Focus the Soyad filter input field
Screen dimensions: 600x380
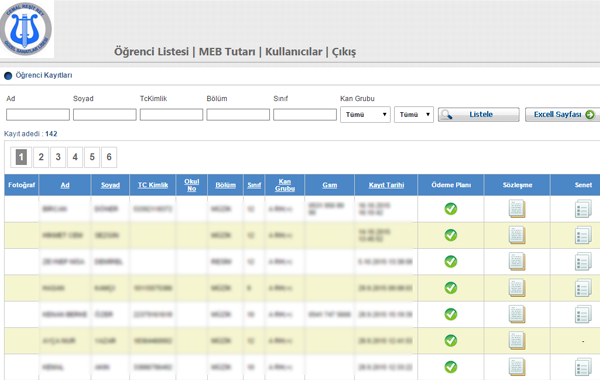coord(104,114)
